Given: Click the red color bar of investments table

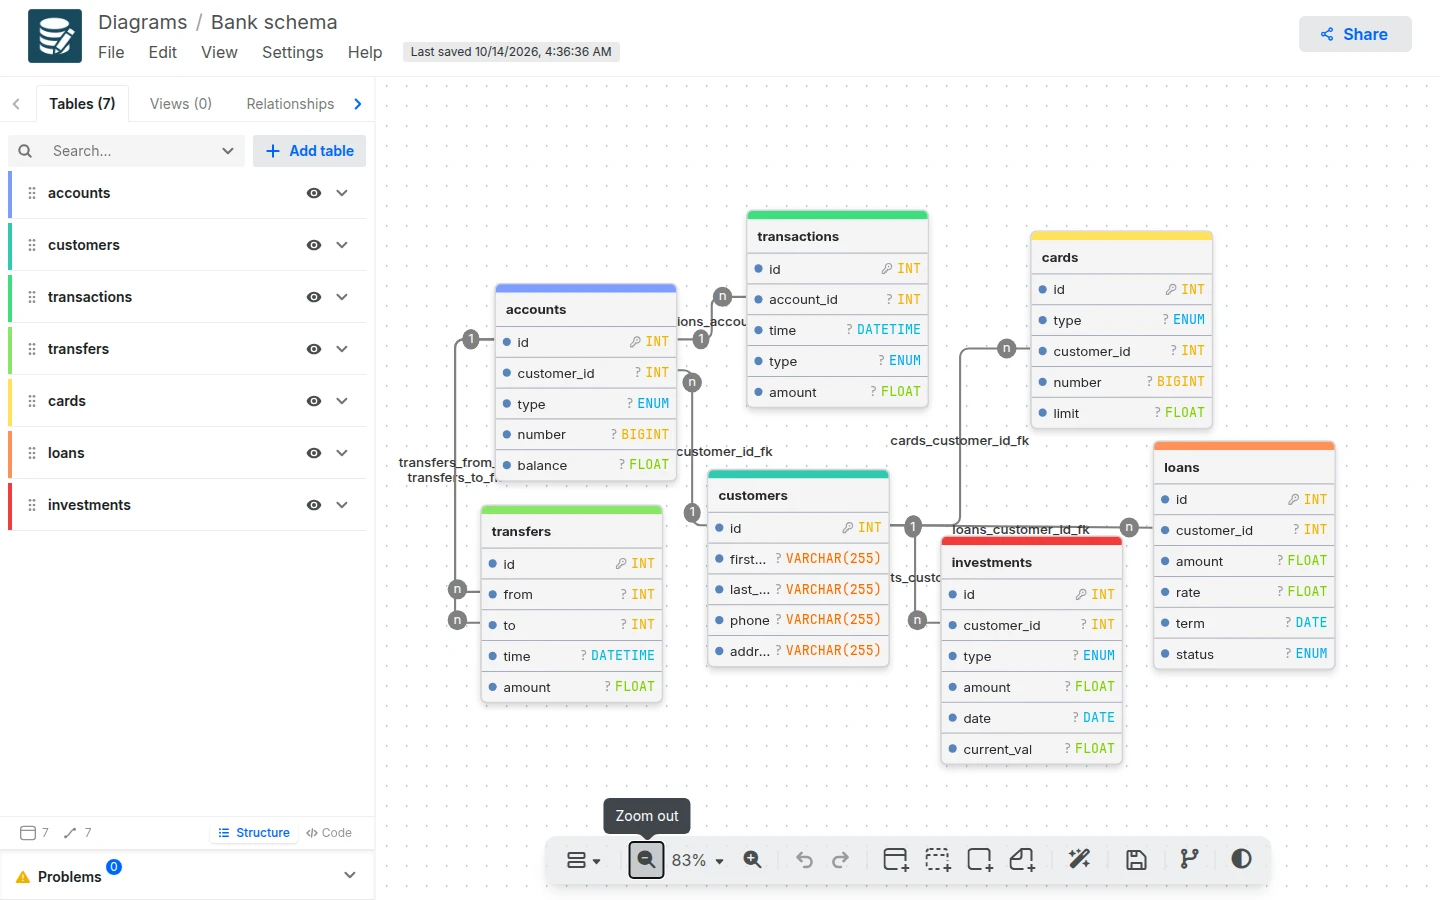Looking at the screenshot, I should (x=1032, y=541).
